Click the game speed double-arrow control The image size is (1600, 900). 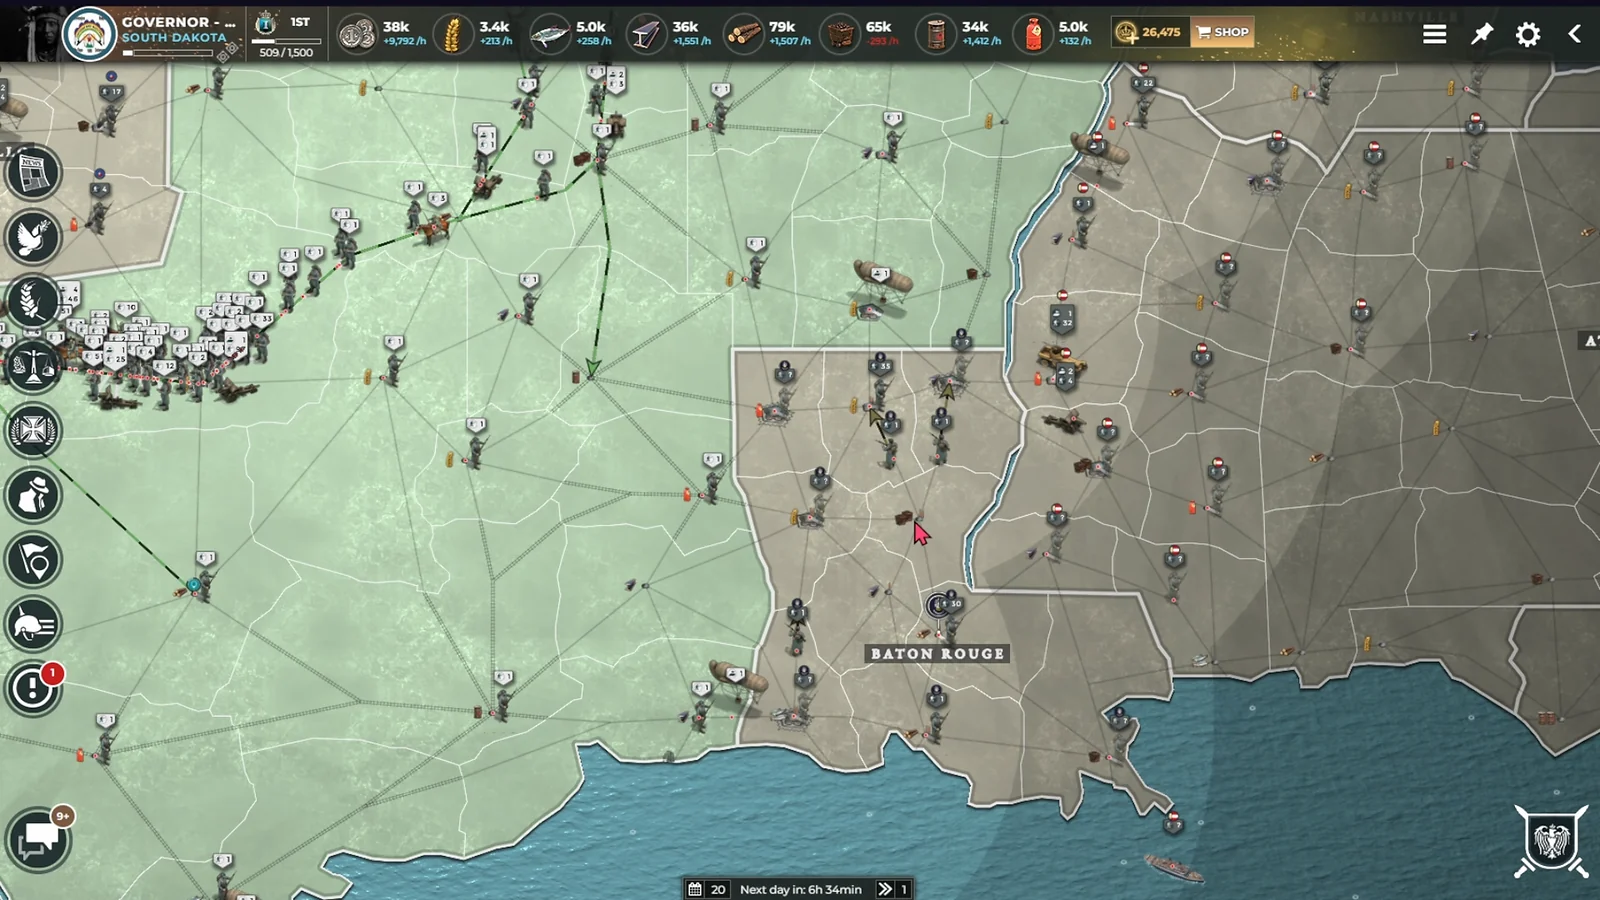(x=885, y=889)
